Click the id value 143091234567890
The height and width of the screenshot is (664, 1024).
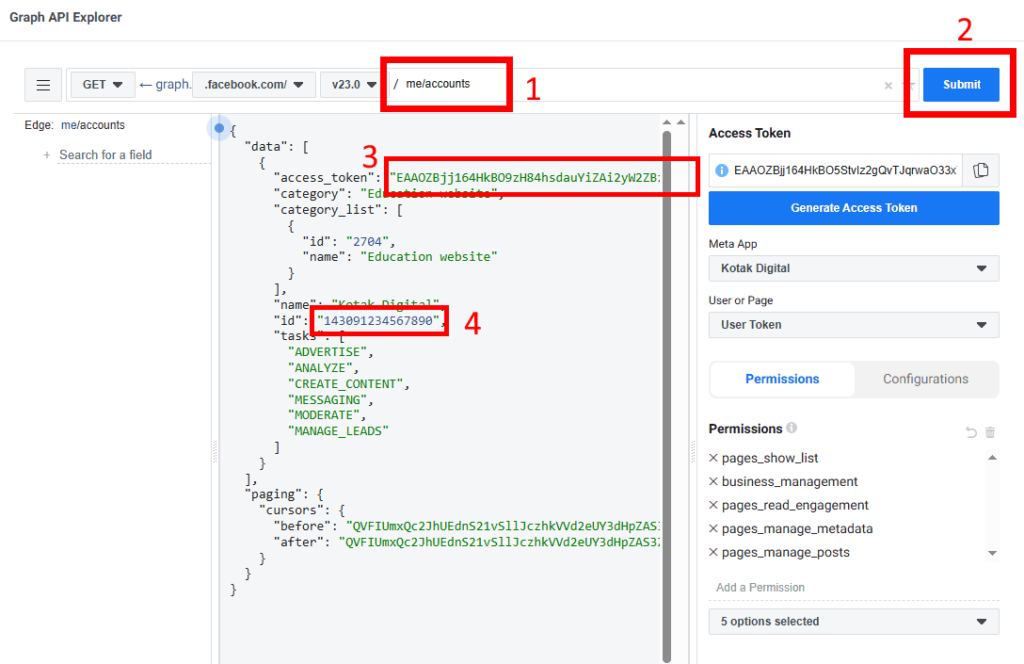[x=378, y=321]
